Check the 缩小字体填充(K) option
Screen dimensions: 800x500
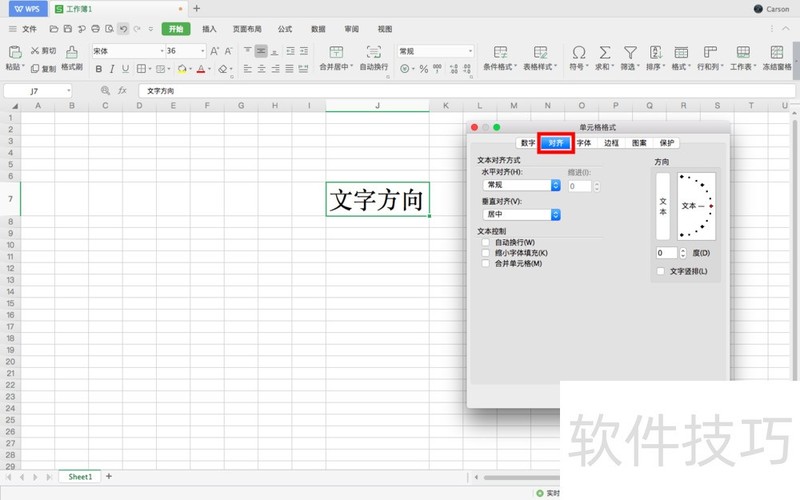[x=486, y=253]
